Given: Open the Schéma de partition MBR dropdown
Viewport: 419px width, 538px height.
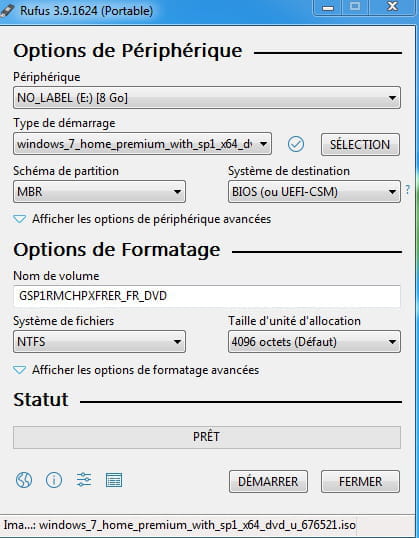Looking at the screenshot, I should tap(100, 191).
